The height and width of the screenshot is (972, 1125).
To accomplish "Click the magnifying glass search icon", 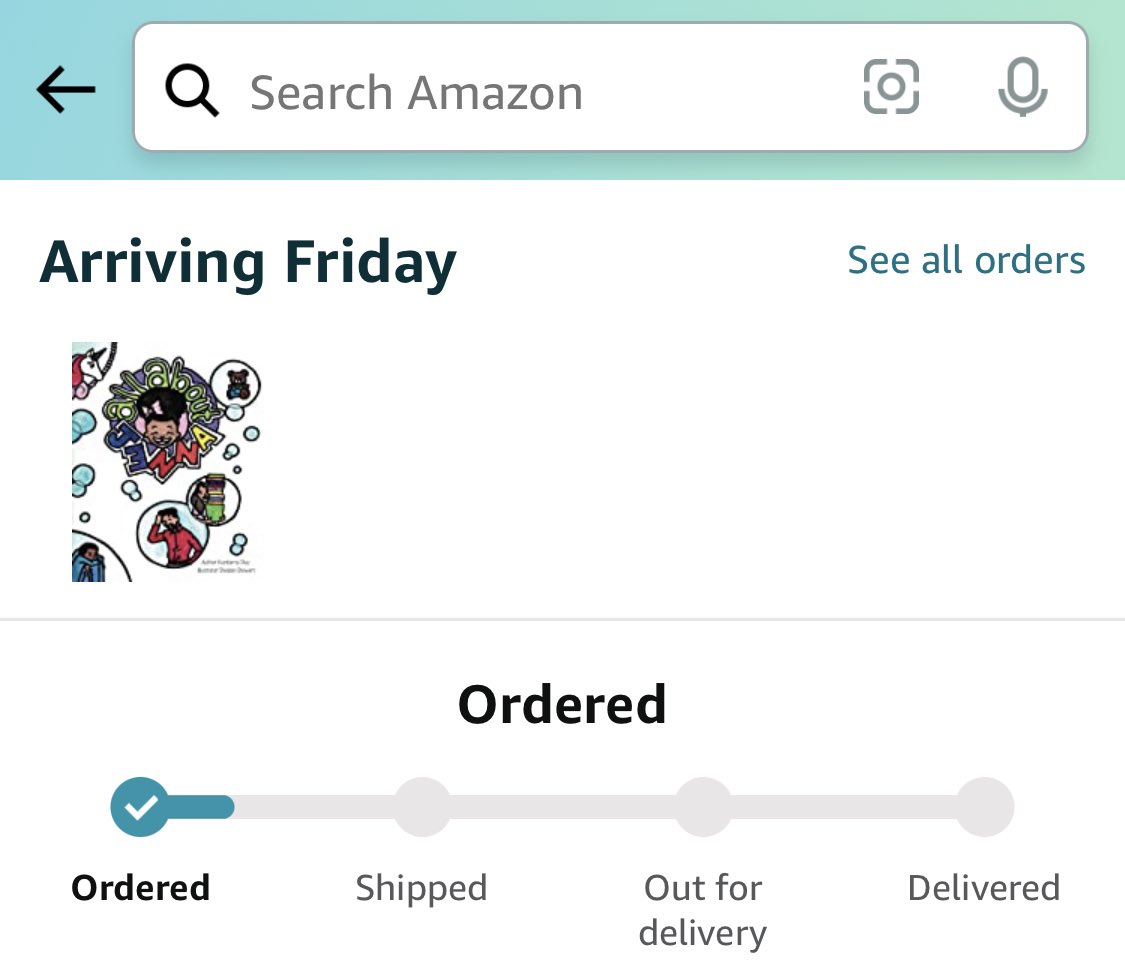I will [x=192, y=90].
